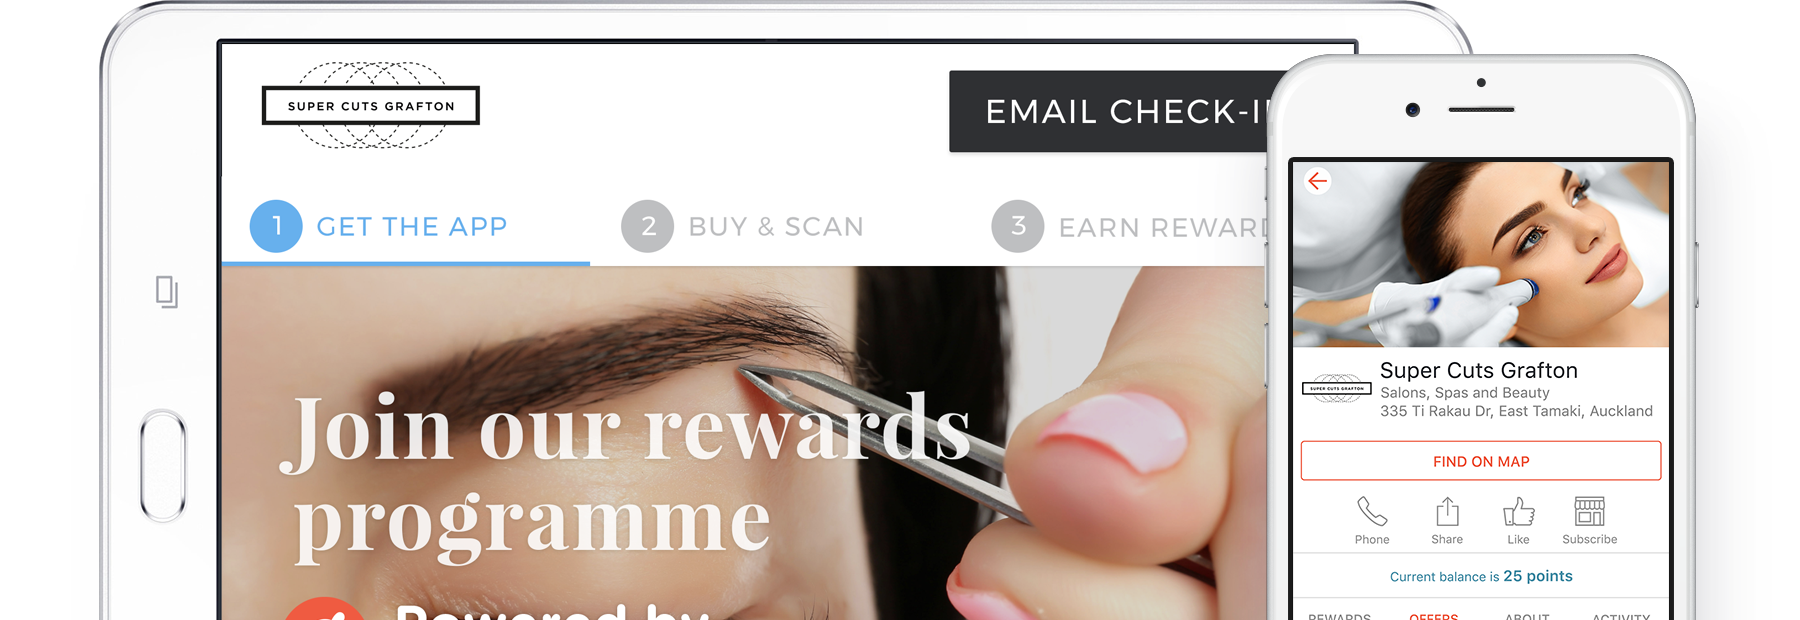Click the tablet recent-apps hardware icon
Screen dimensions: 1800x620
[167, 292]
